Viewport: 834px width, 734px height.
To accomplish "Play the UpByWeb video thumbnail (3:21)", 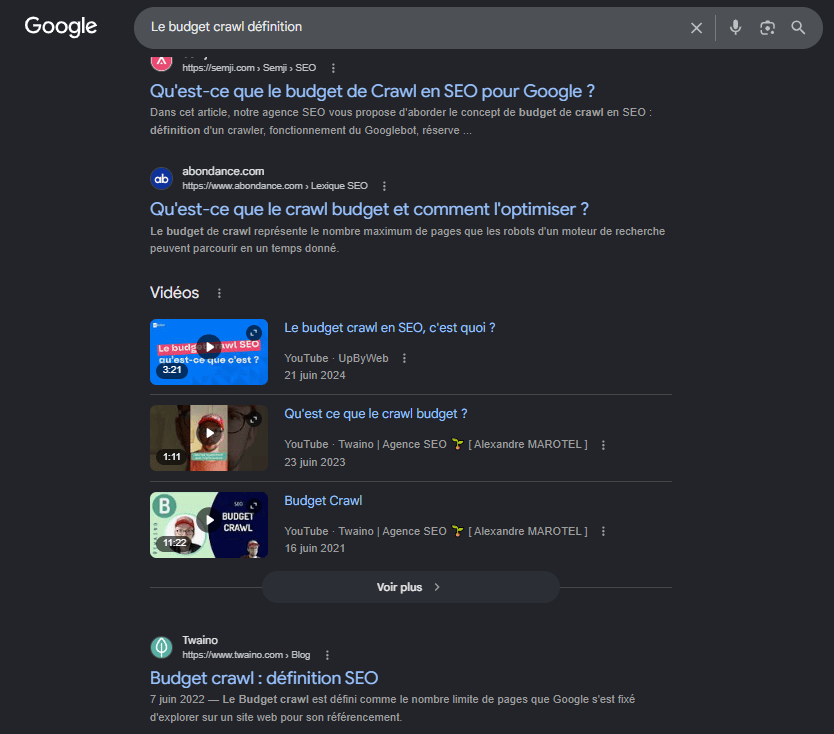I will [208, 352].
